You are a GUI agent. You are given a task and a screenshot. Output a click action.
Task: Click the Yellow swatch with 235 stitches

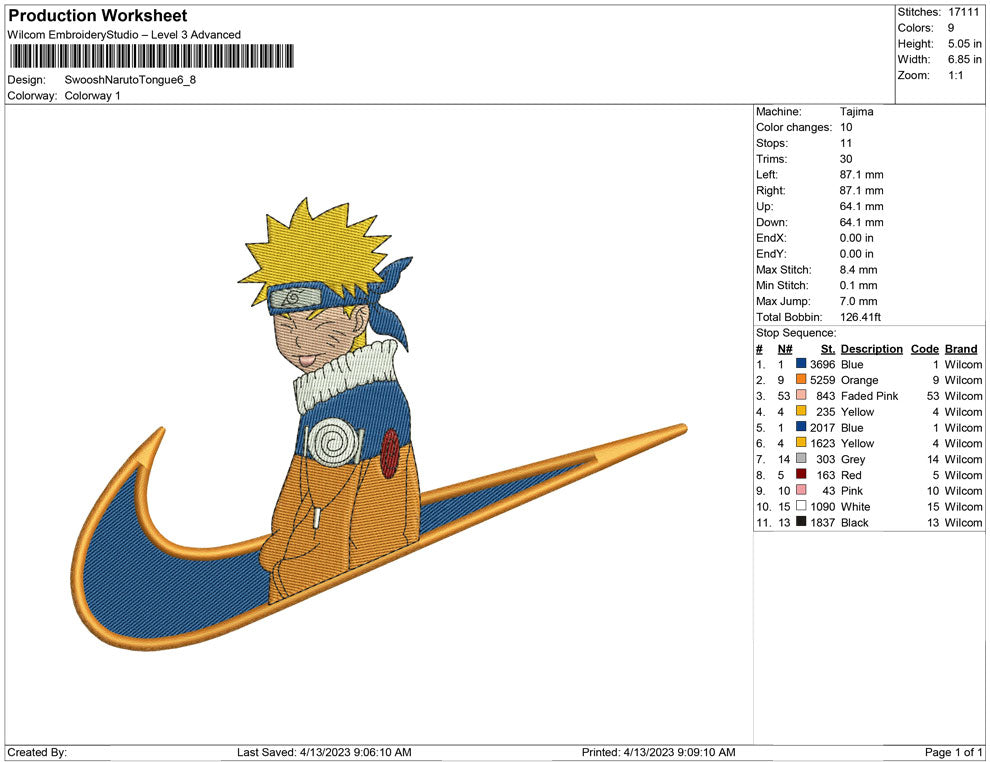point(801,411)
